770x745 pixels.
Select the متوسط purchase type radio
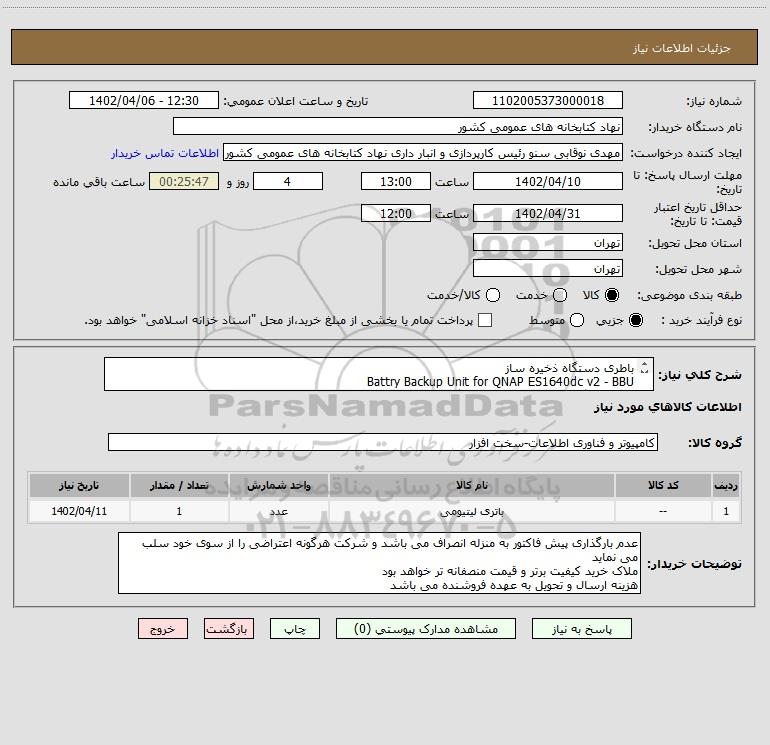point(577,320)
